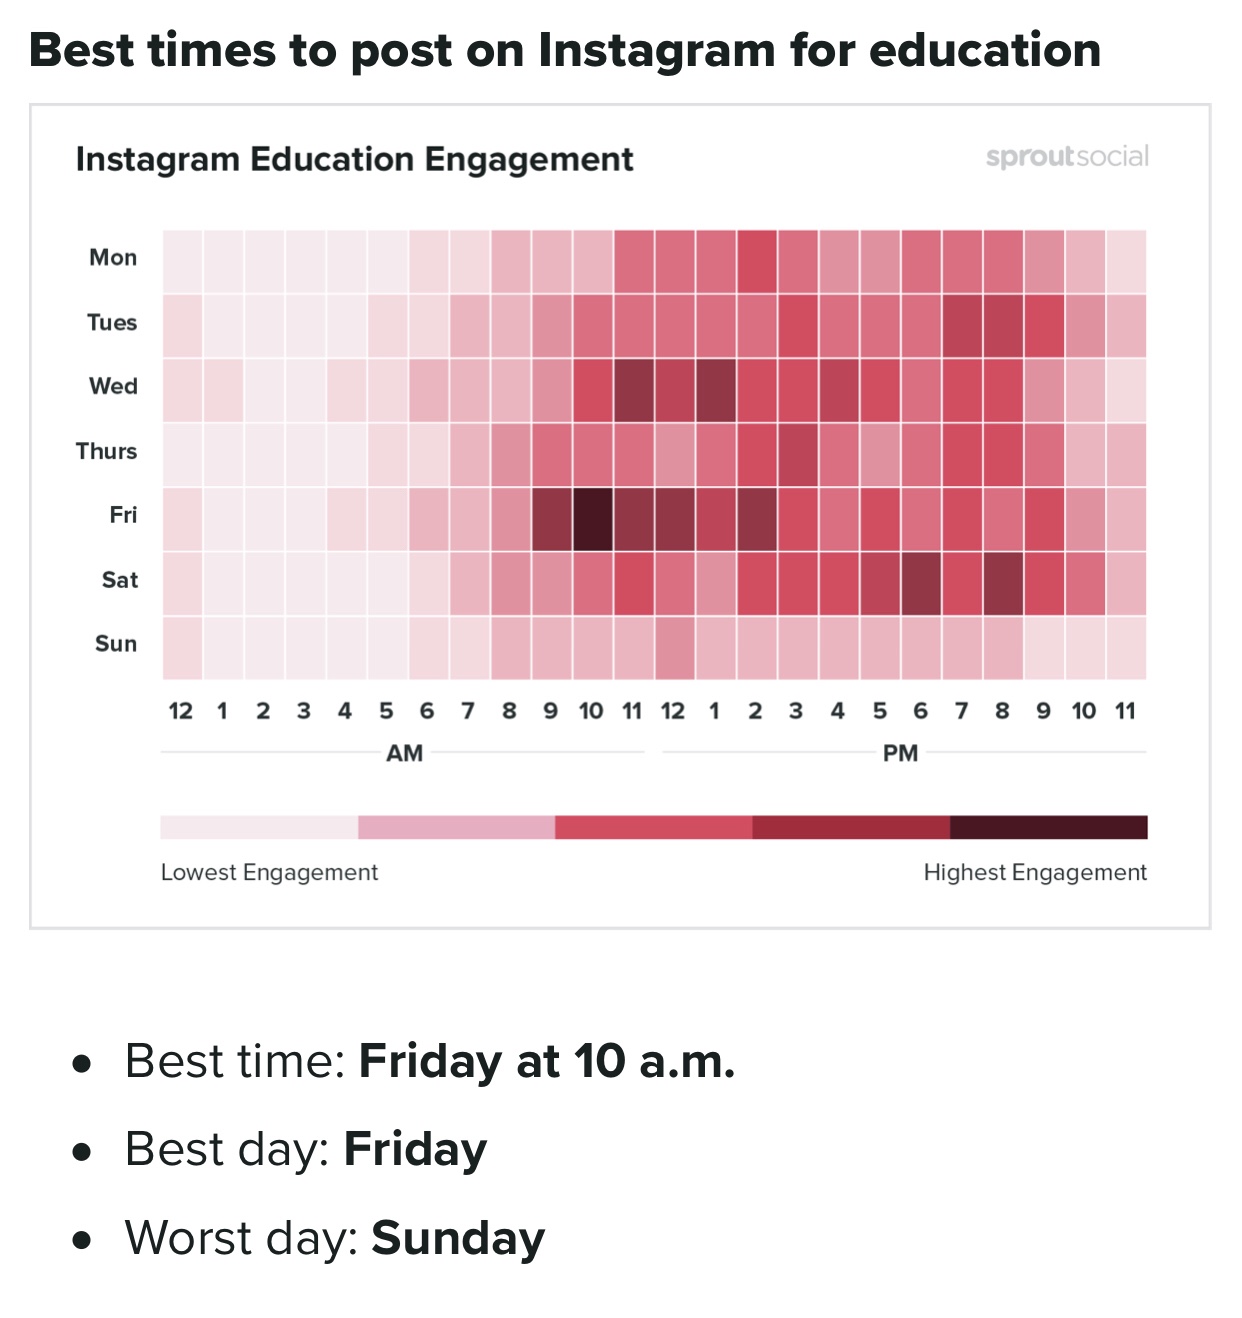Click the Sun row label
The image size is (1242, 1318).
coord(116,644)
